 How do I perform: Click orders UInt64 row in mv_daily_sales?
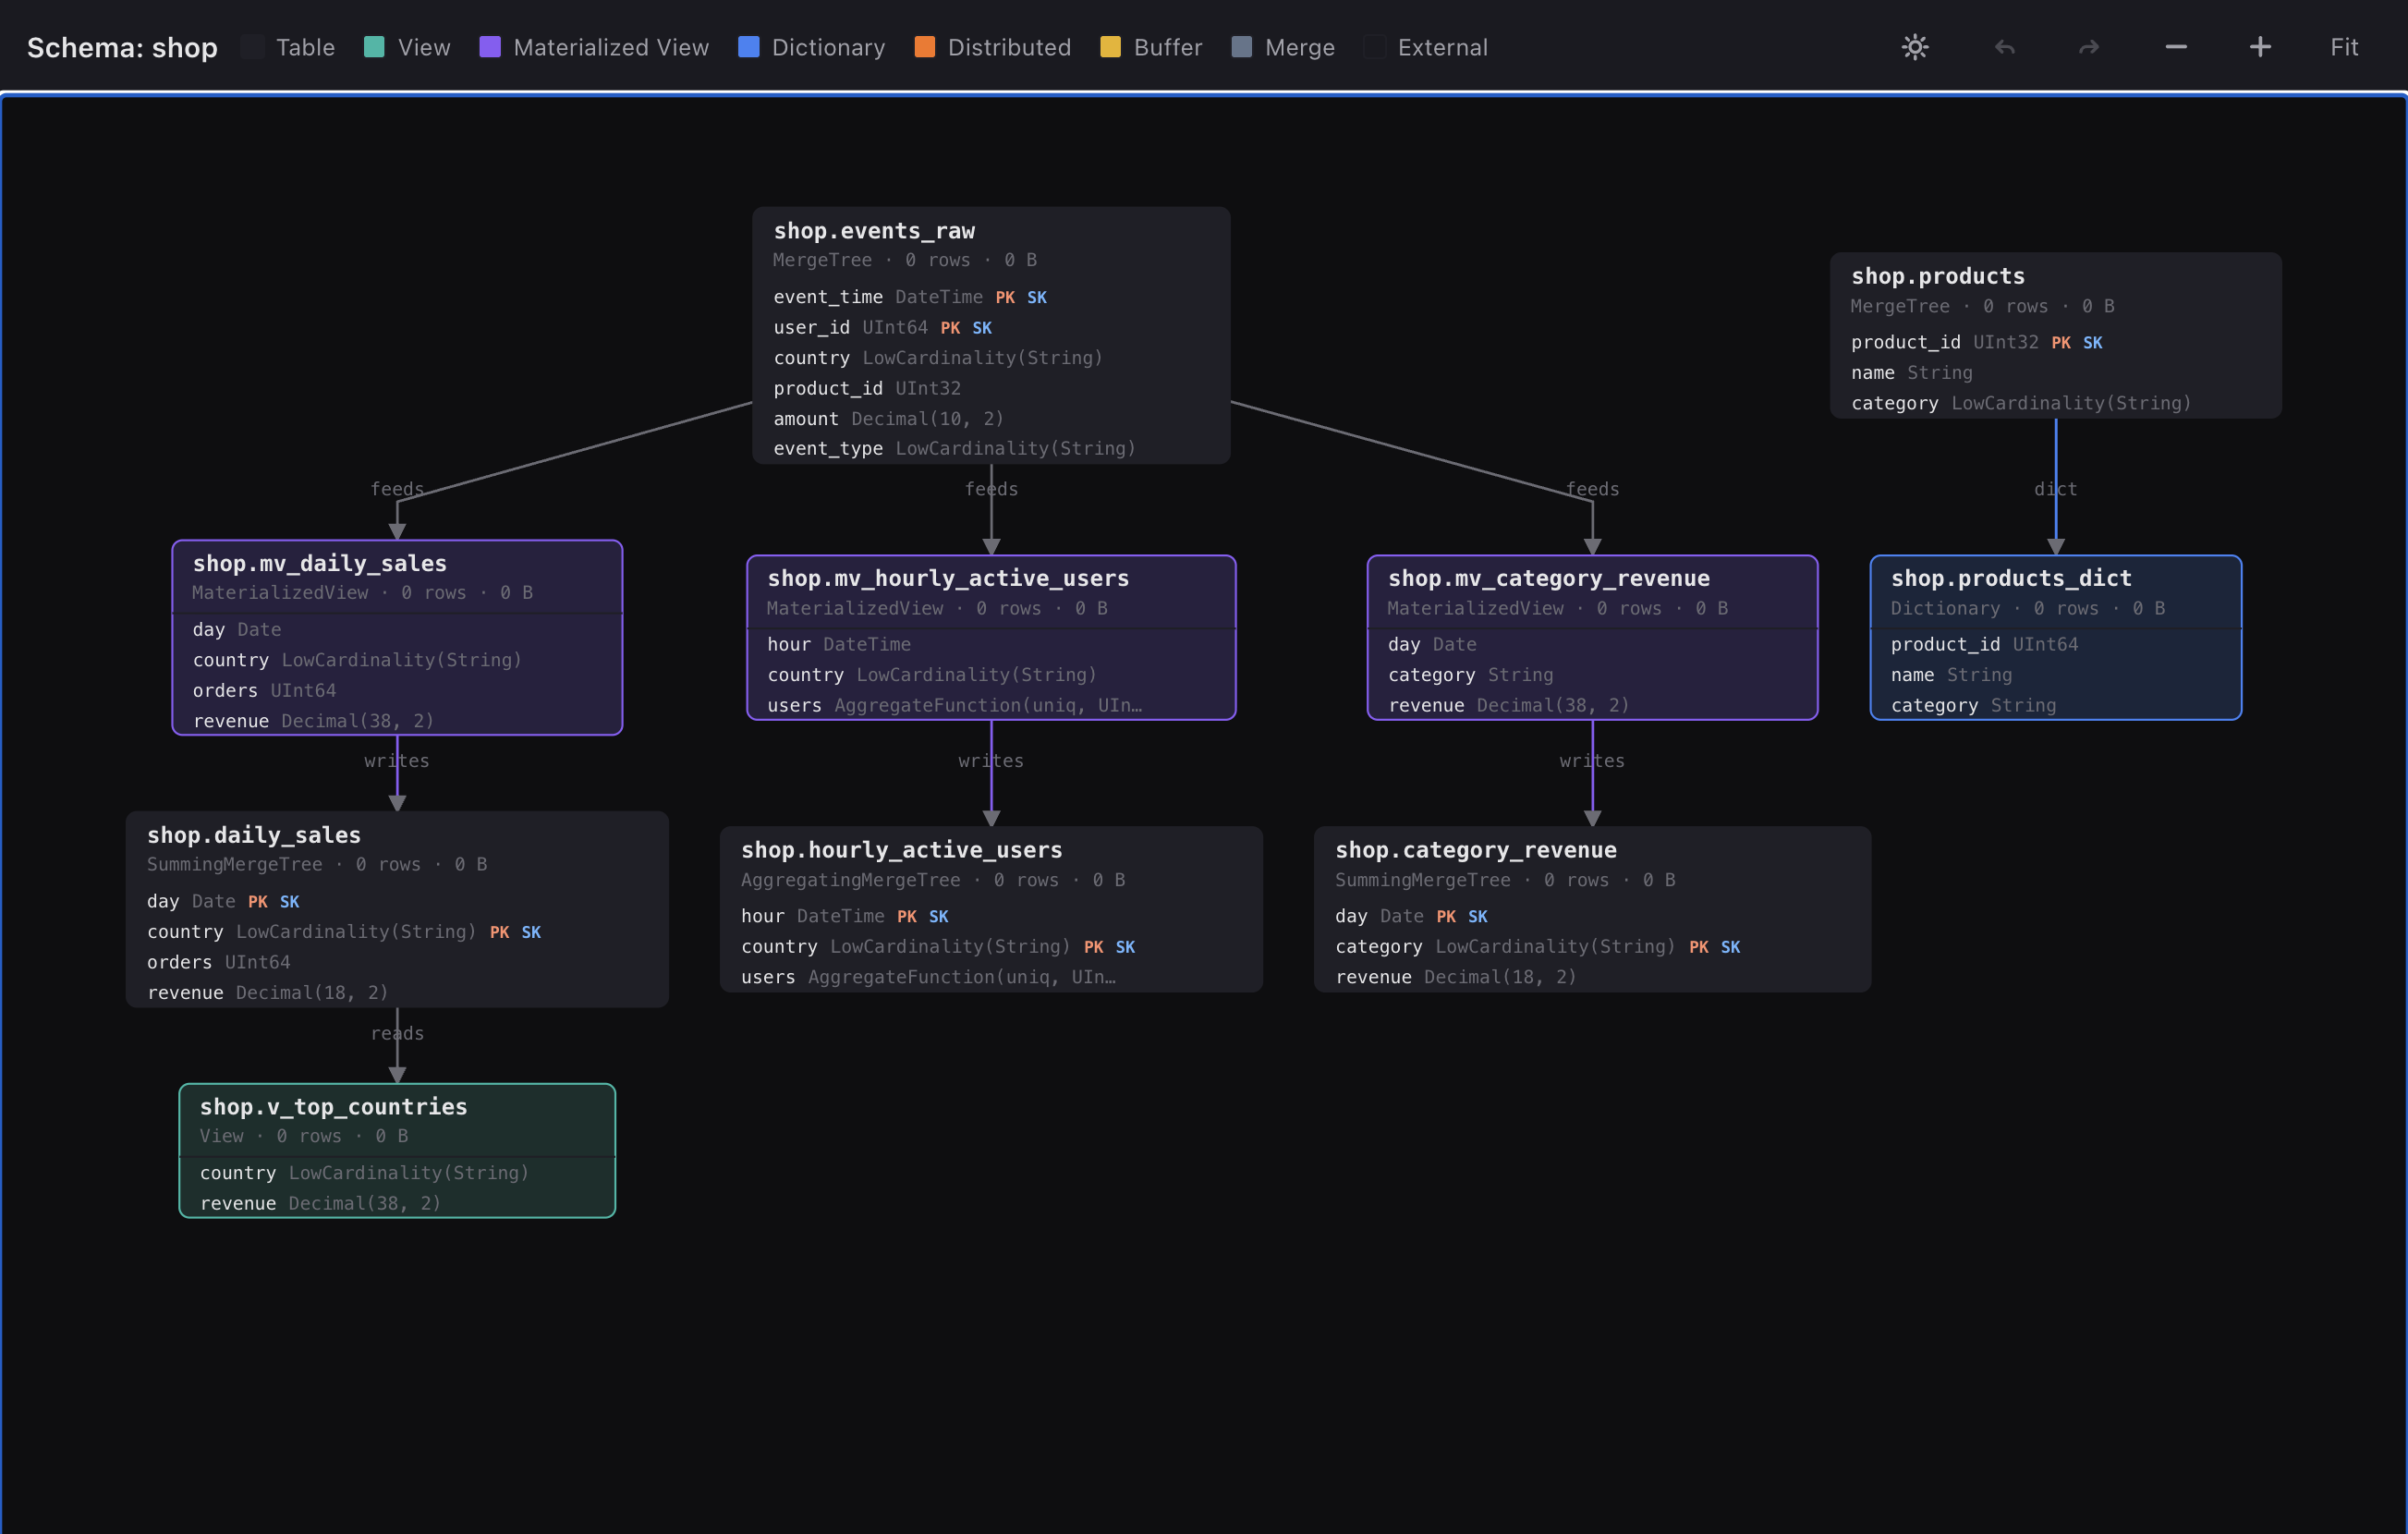pos(397,690)
